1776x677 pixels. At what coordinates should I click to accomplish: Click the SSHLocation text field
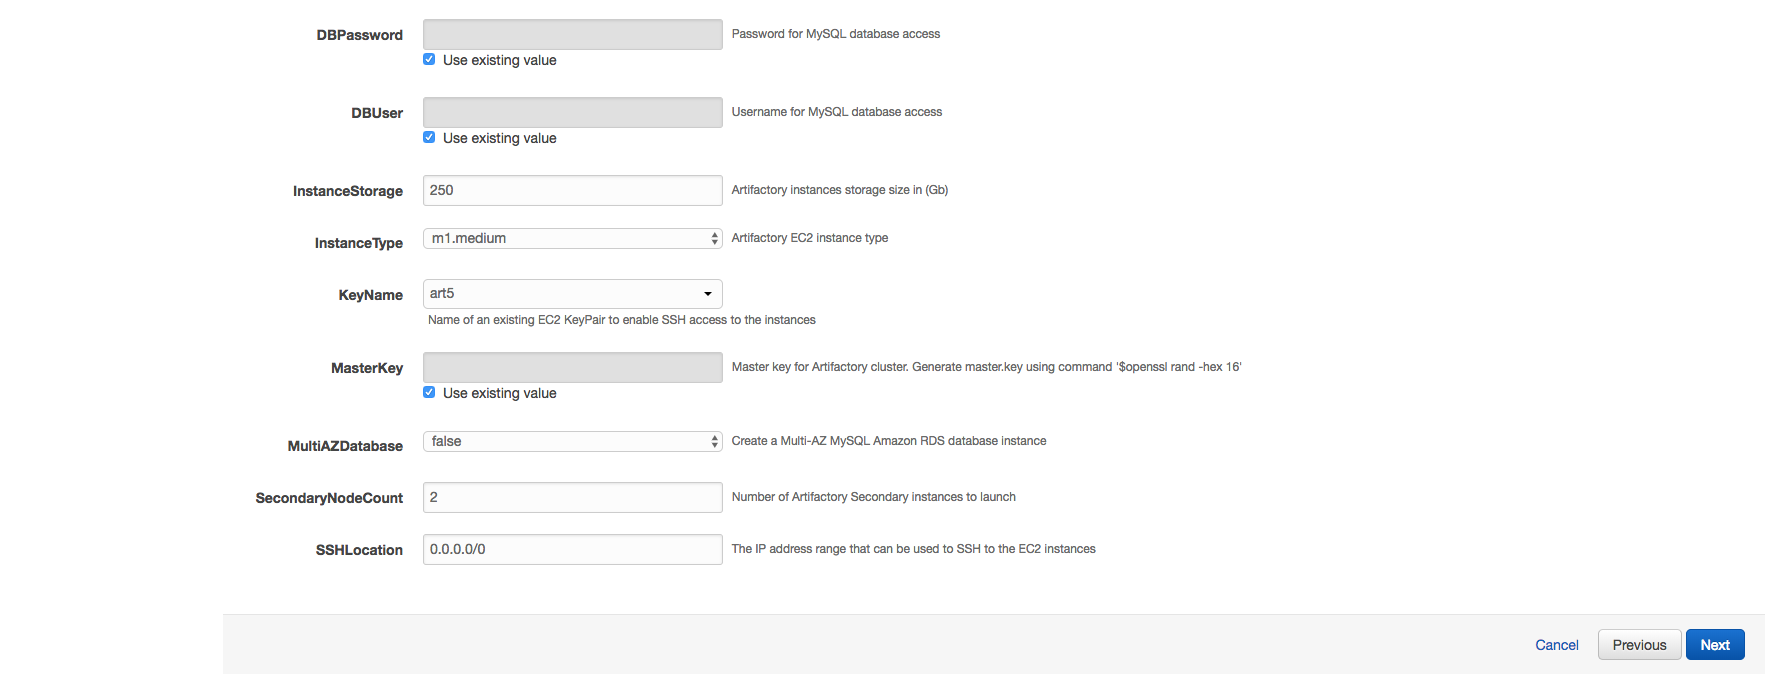tap(572, 549)
